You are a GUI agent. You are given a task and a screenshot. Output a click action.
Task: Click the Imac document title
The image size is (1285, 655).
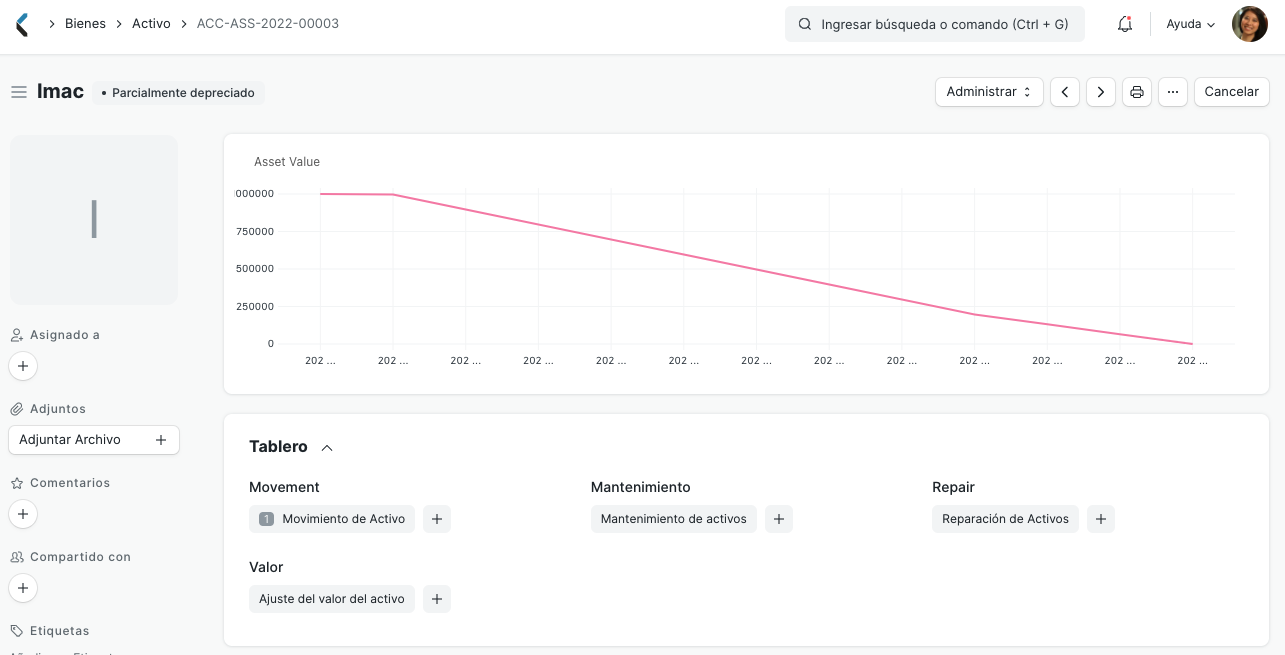(61, 92)
